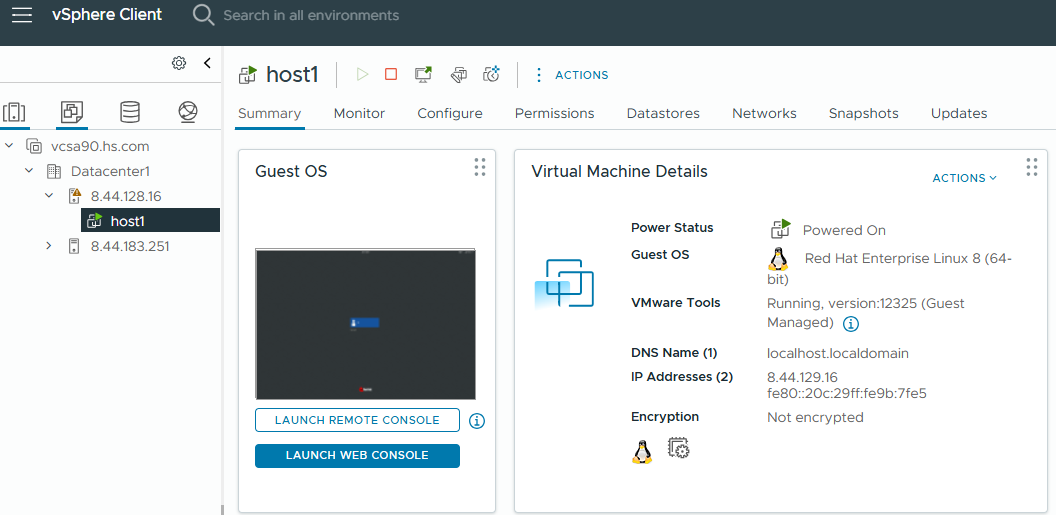Select host 8.44.128.16 in tree

pyautogui.click(x=126, y=197)
